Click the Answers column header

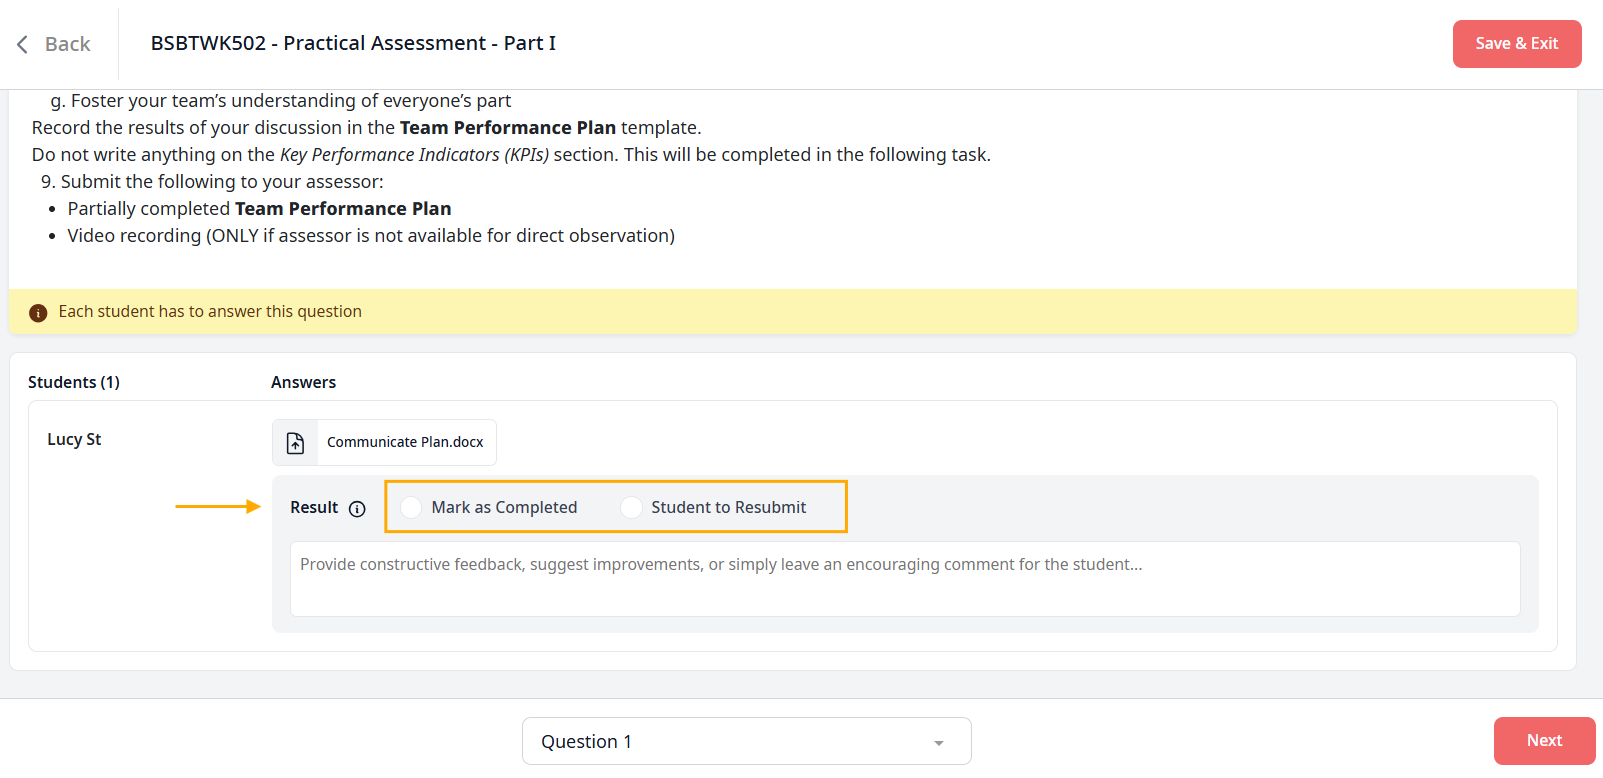click(303, 382)
